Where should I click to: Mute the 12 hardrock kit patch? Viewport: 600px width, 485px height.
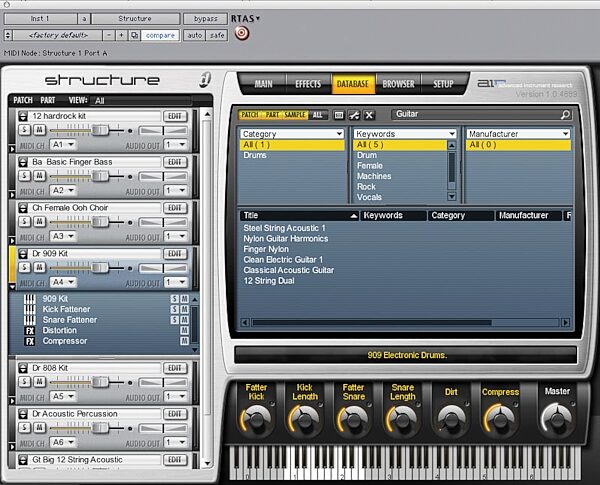tap(39, 130)
